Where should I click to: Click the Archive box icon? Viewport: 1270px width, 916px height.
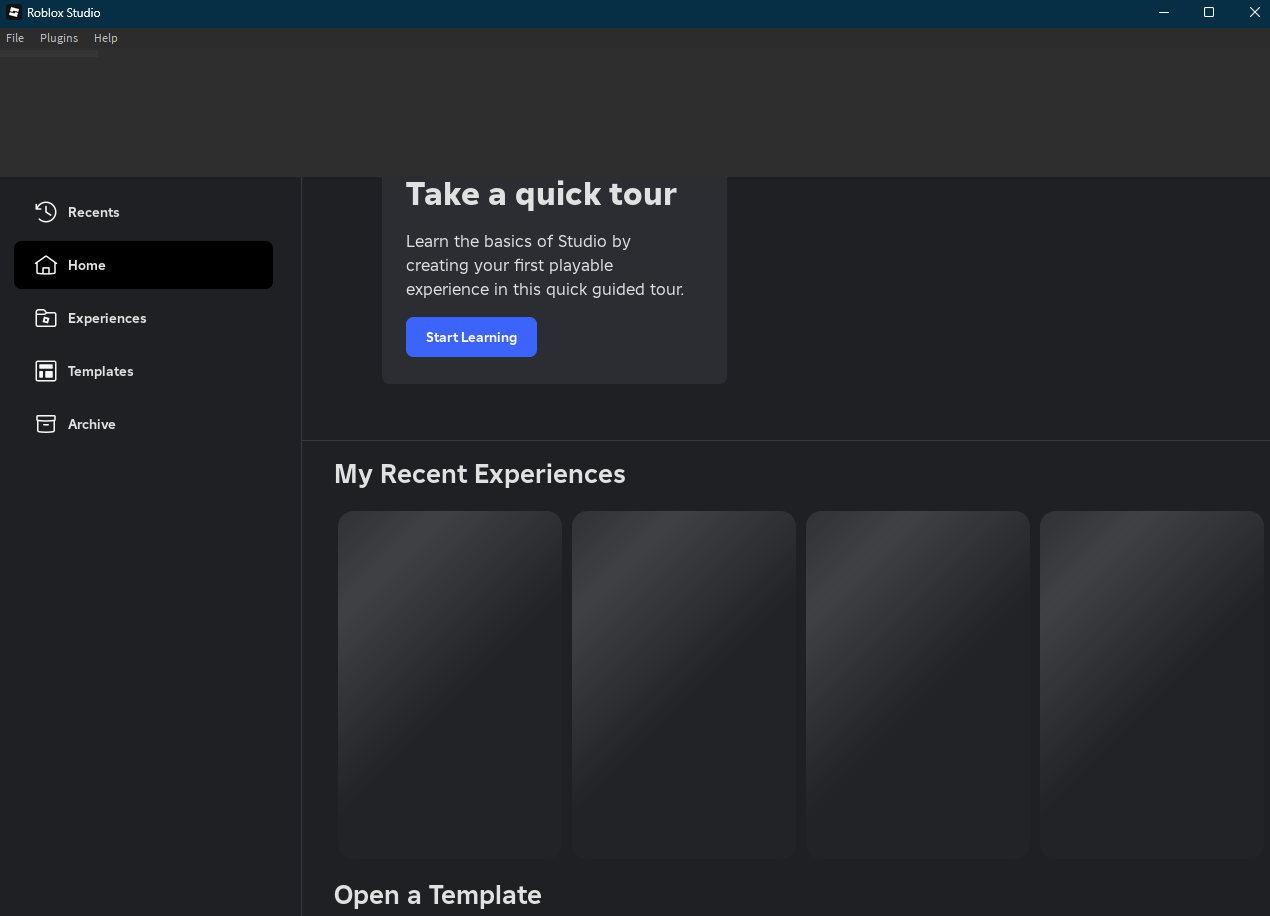coord(45,424)
